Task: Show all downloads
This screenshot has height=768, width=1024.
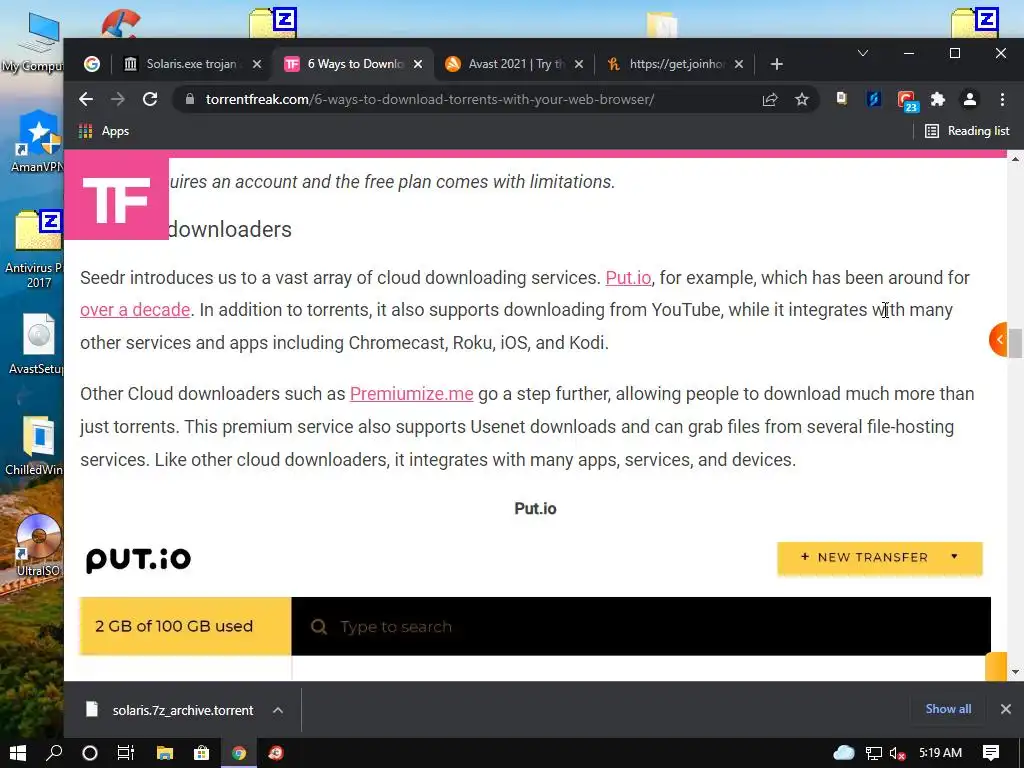Action: [948, 709]
